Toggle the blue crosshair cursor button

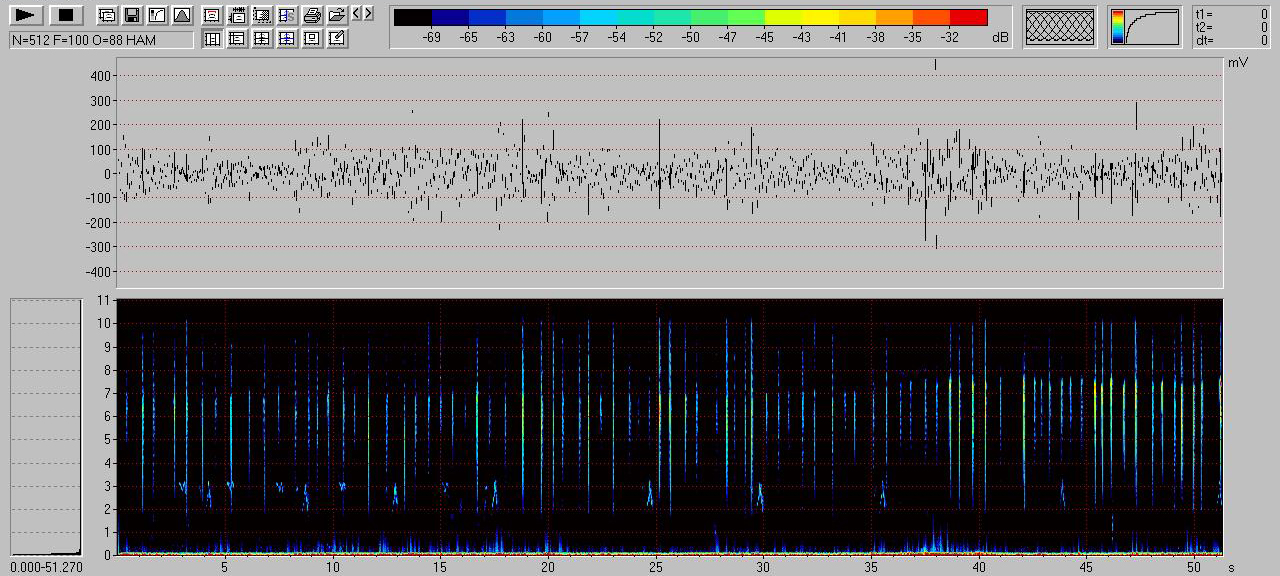coord(287,39)
